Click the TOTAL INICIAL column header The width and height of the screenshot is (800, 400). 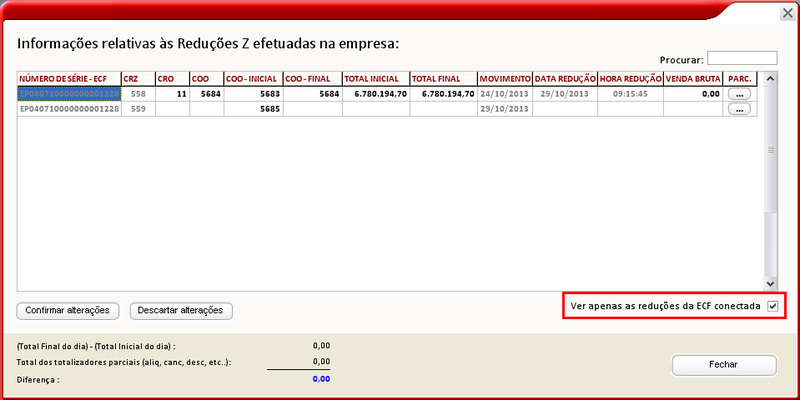coord(375,77)
